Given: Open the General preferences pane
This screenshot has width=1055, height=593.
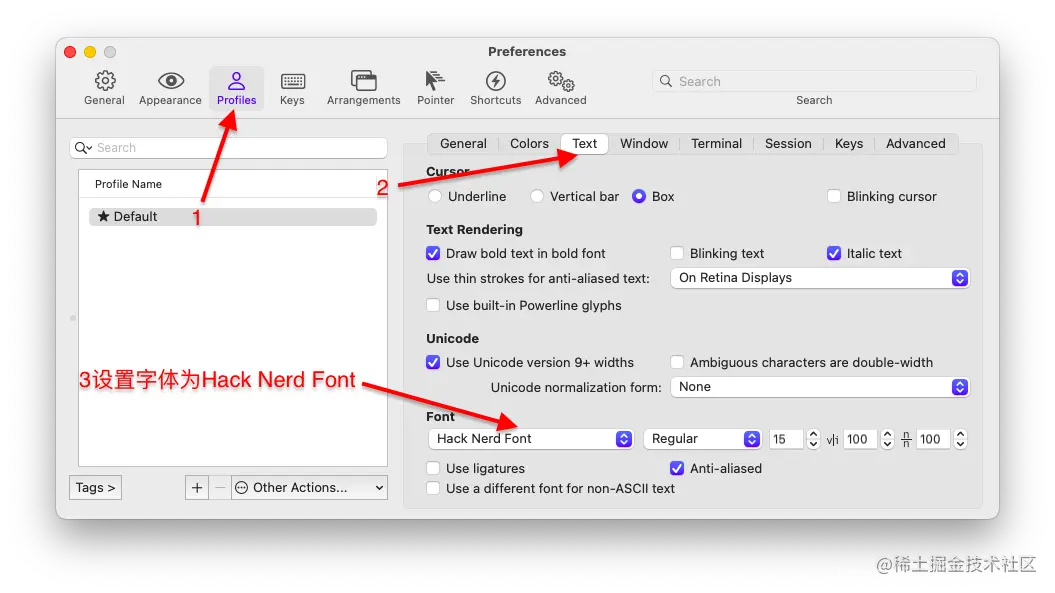Looking at the screenshot, I should tap(104, 88).
